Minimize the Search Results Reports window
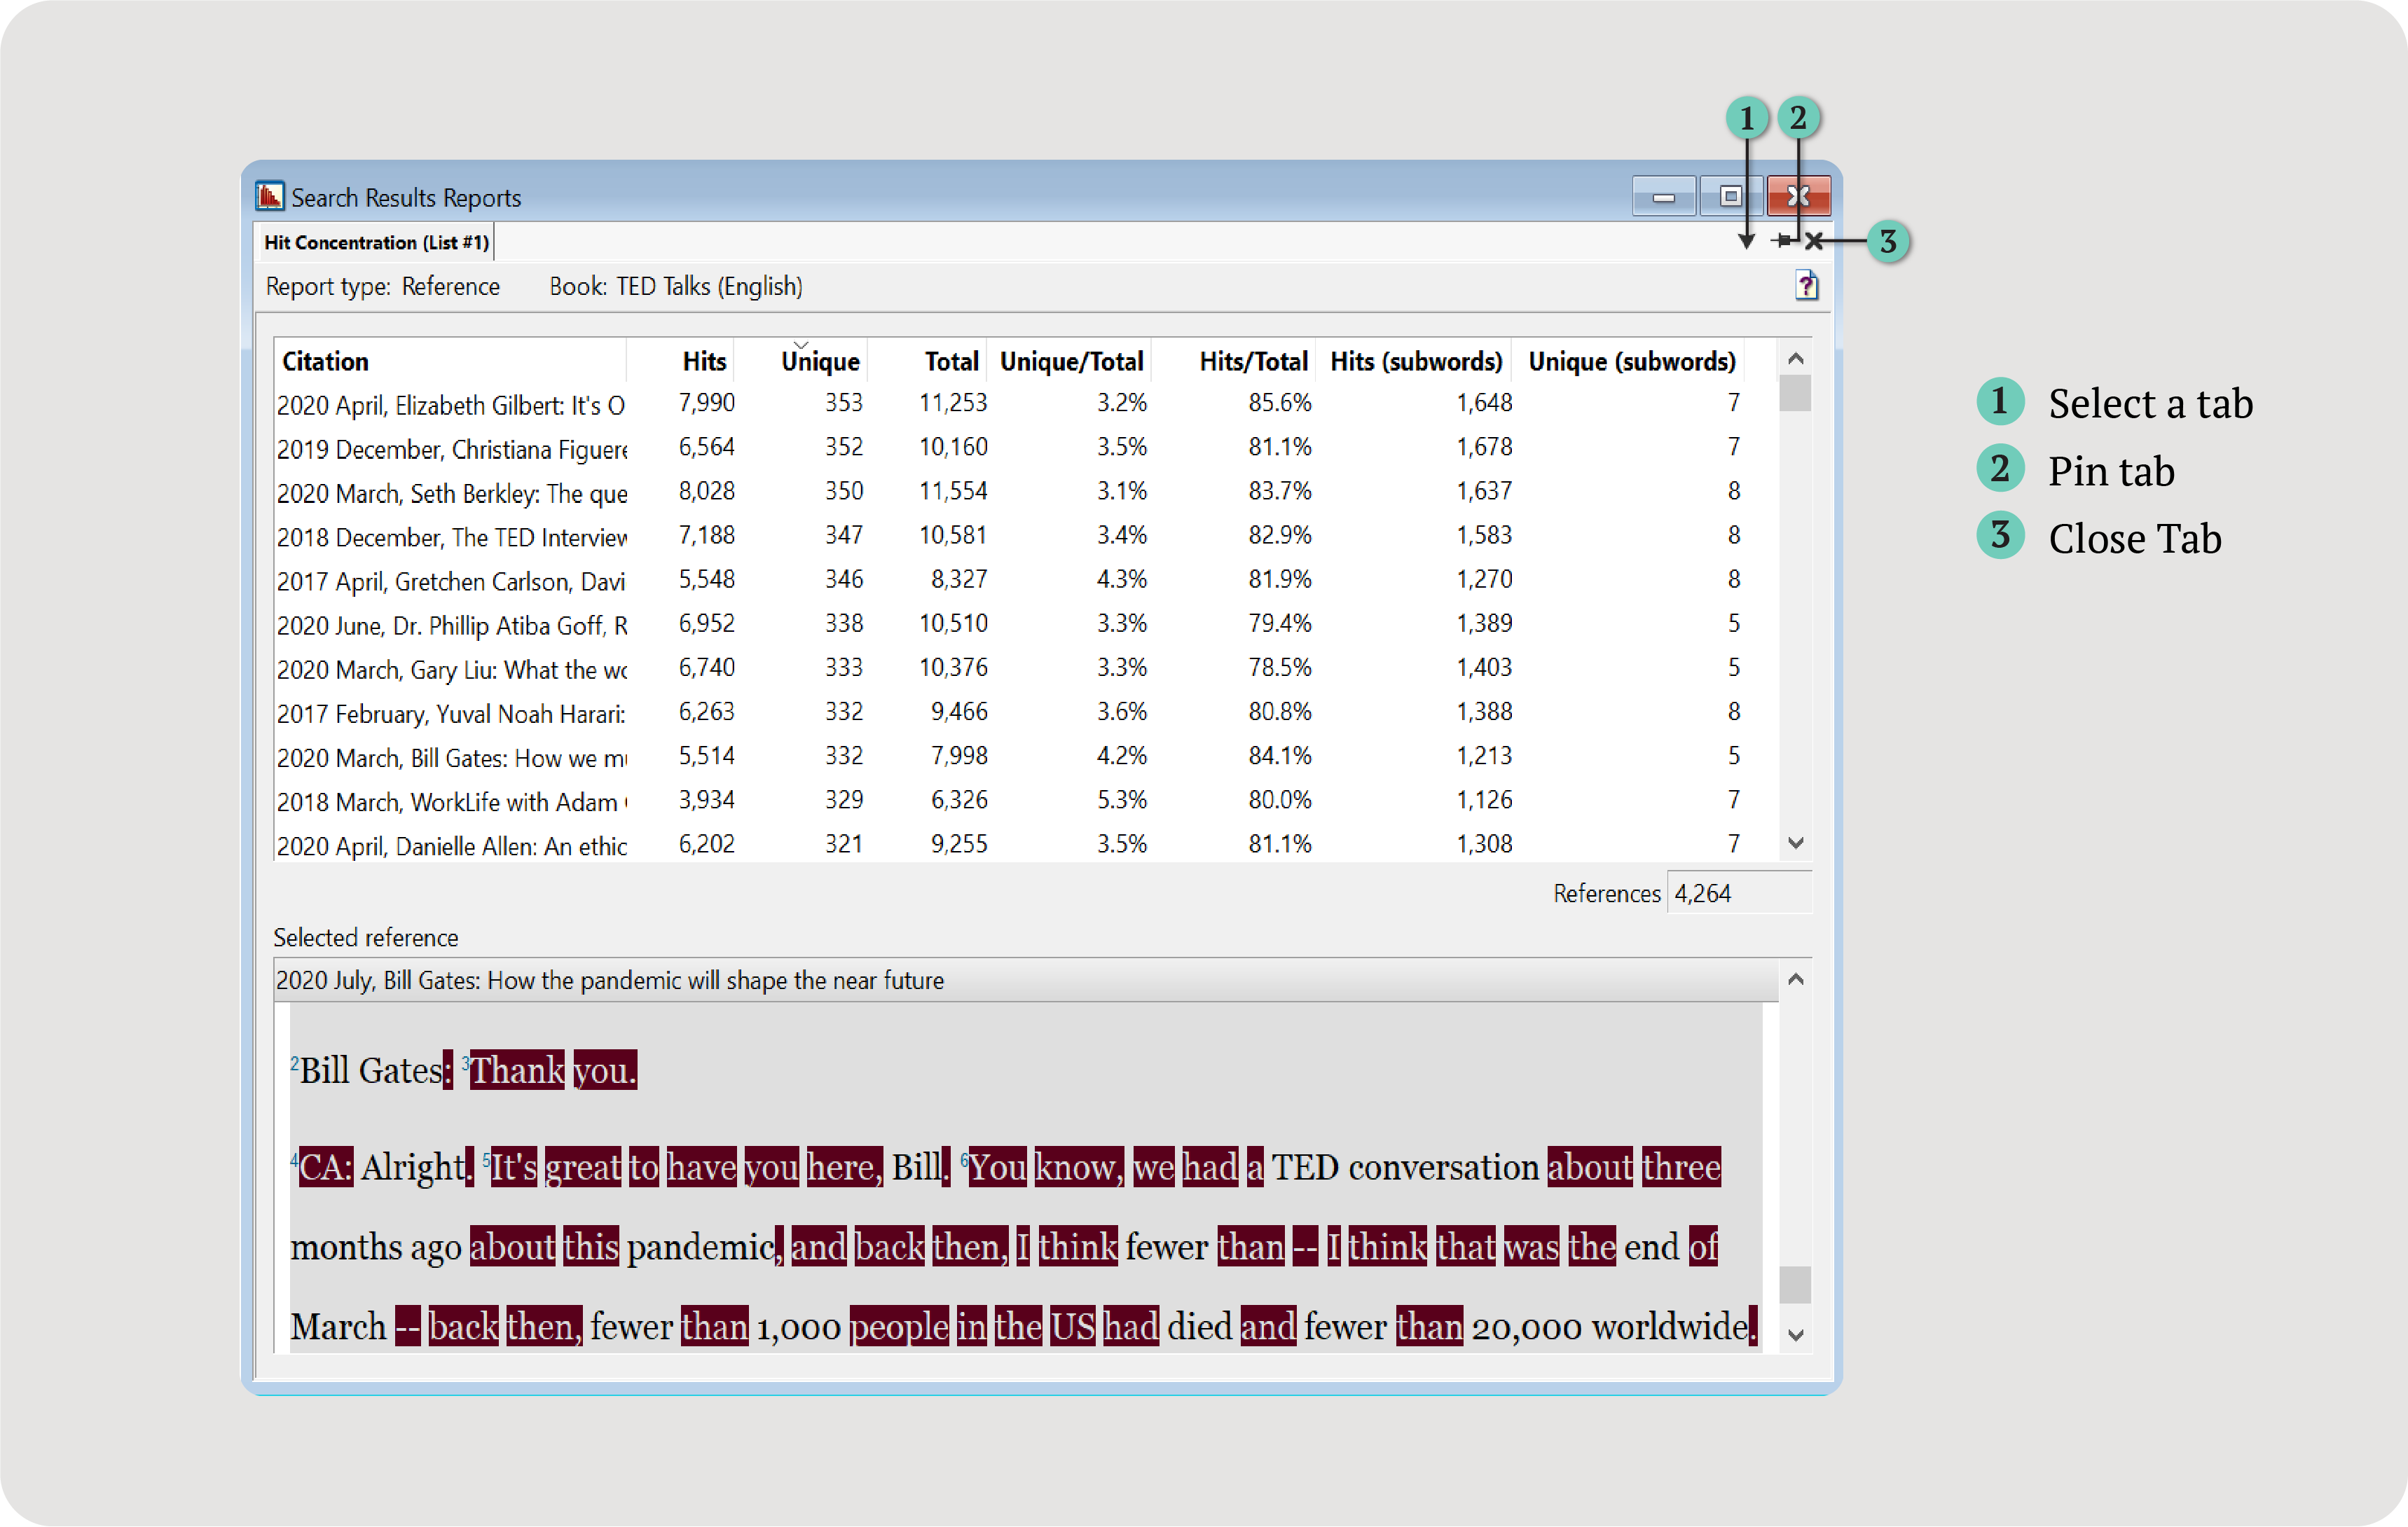 point(1663,197)
